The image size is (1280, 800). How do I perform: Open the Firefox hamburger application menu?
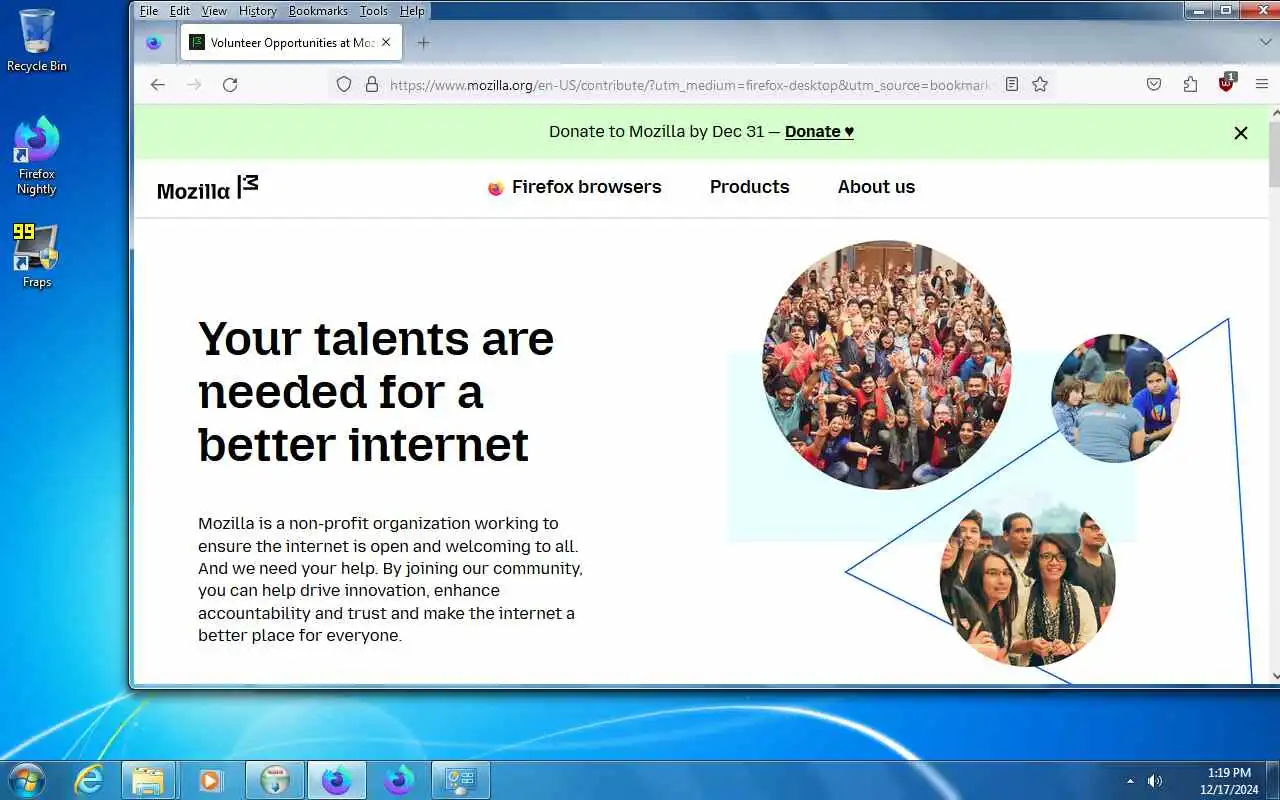point(1262,85)
